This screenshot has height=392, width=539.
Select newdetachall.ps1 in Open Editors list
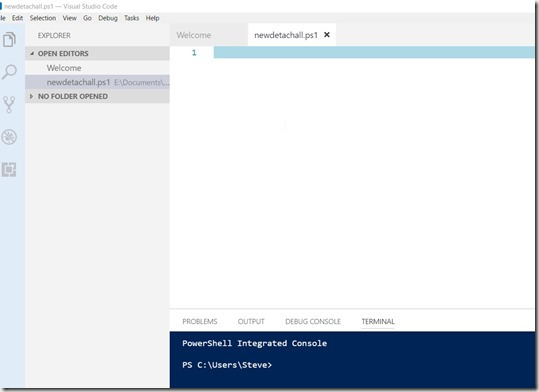pos(97,83)
